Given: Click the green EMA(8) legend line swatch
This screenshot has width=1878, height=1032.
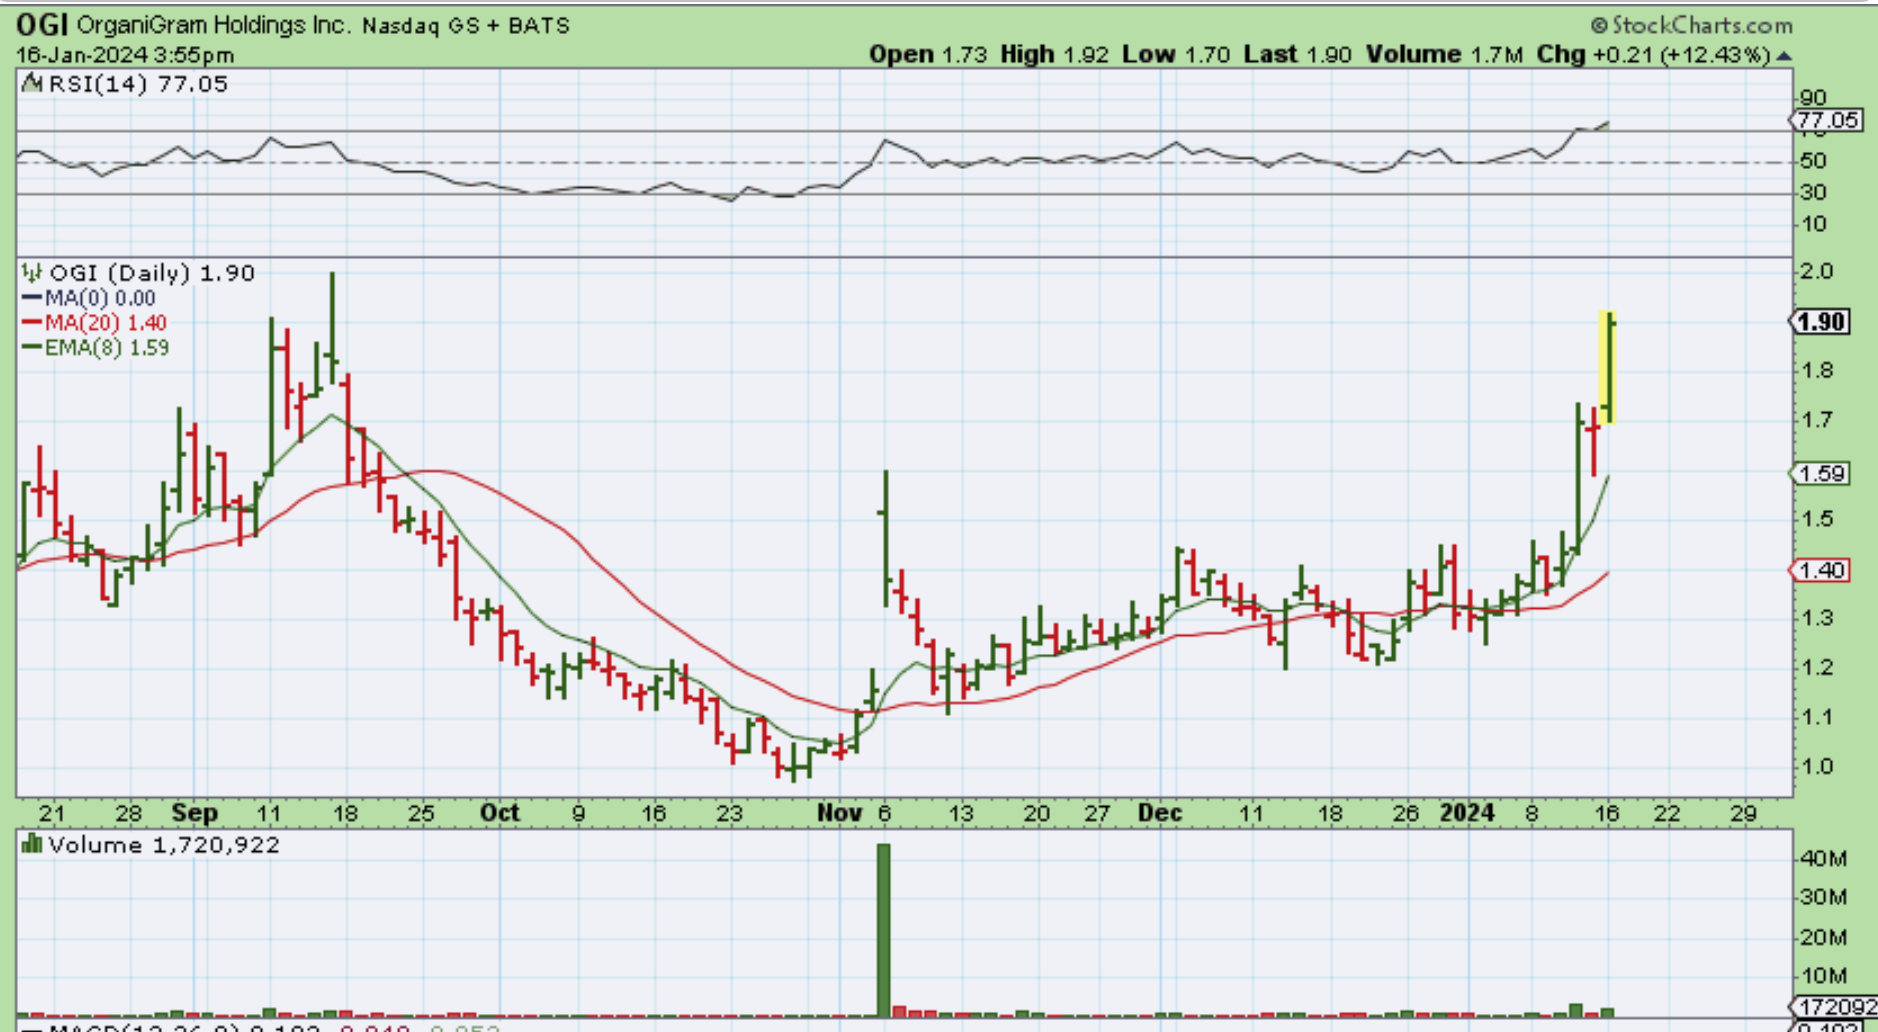Looking at the screenshot, I should click(32, 348).
